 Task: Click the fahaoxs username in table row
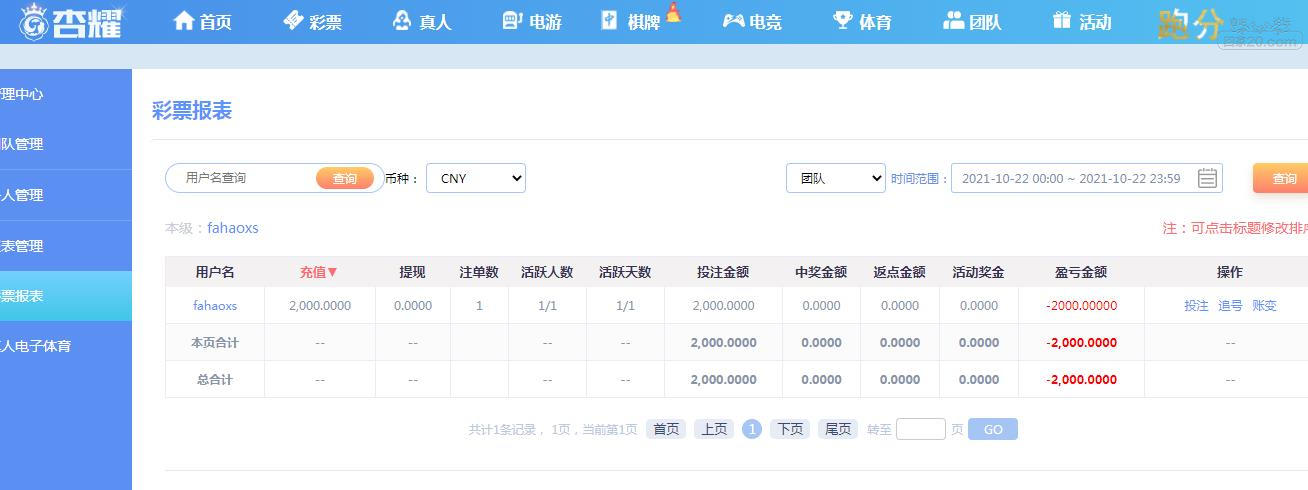(x=215, y=305)
